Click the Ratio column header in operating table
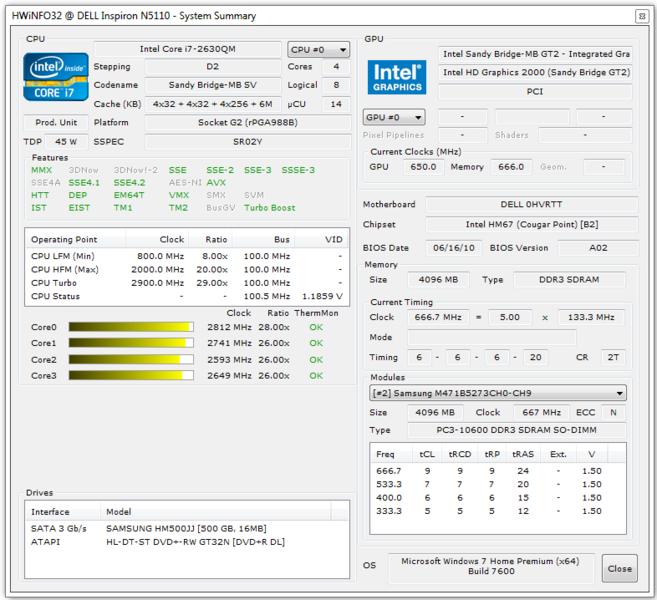The height and width of the screenshot is (600, 657). [210, 239]
